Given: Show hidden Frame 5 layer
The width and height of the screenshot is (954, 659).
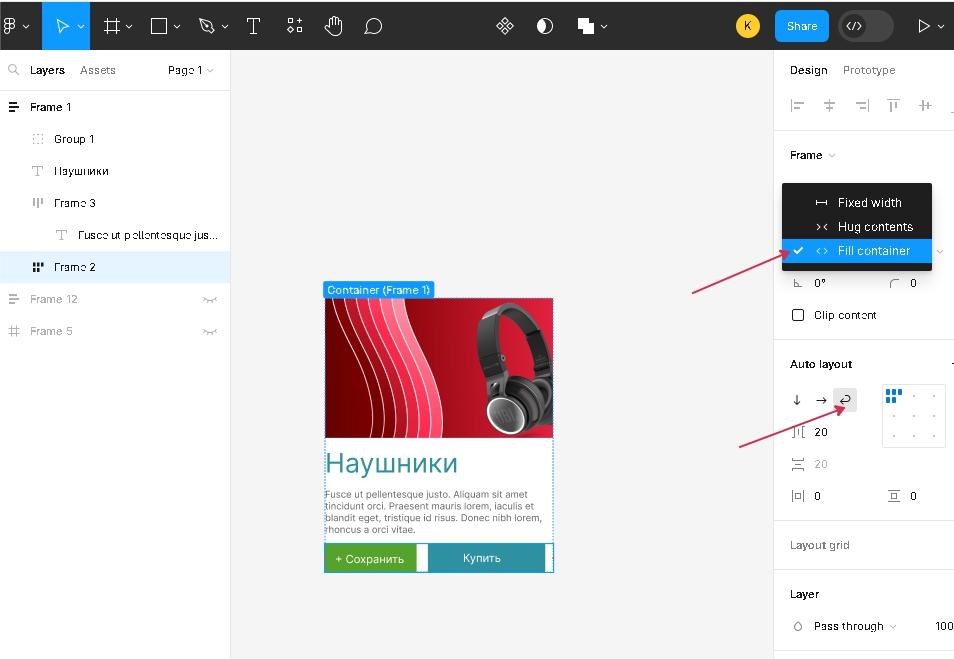Looking at the screenshot, I should pos(210,331).
